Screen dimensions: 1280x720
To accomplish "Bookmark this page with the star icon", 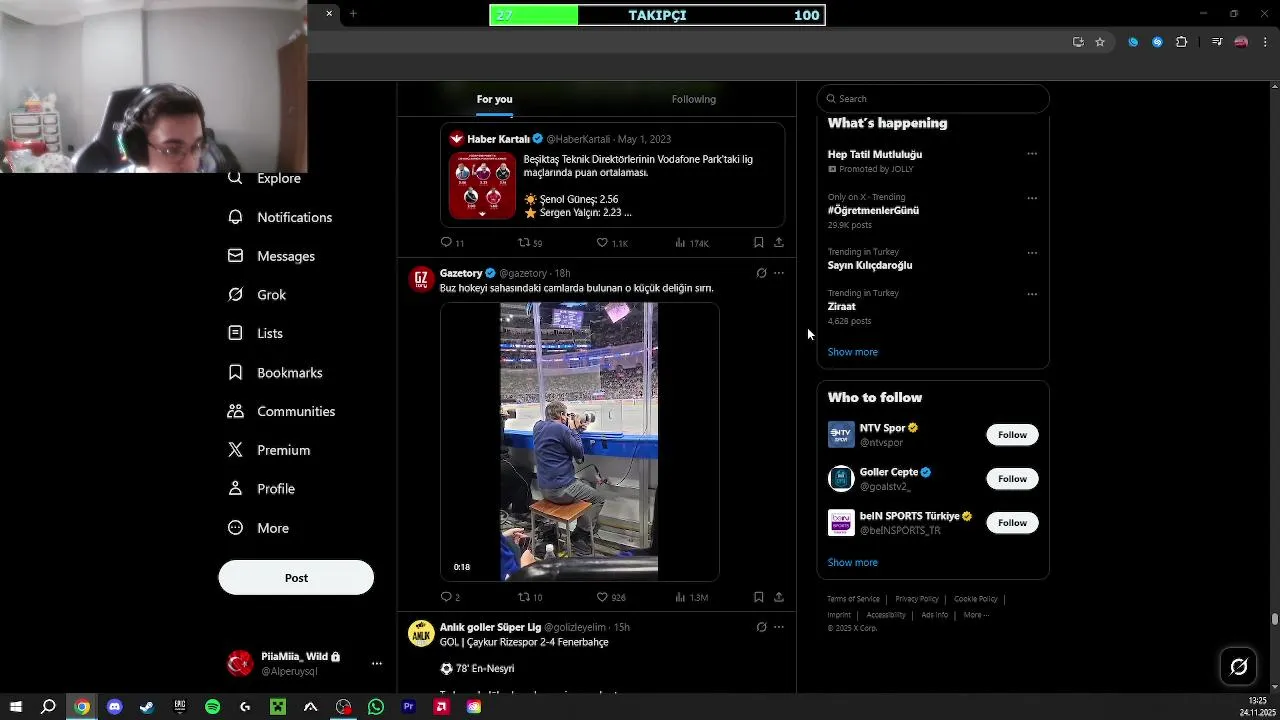I will click(1100, 42).
